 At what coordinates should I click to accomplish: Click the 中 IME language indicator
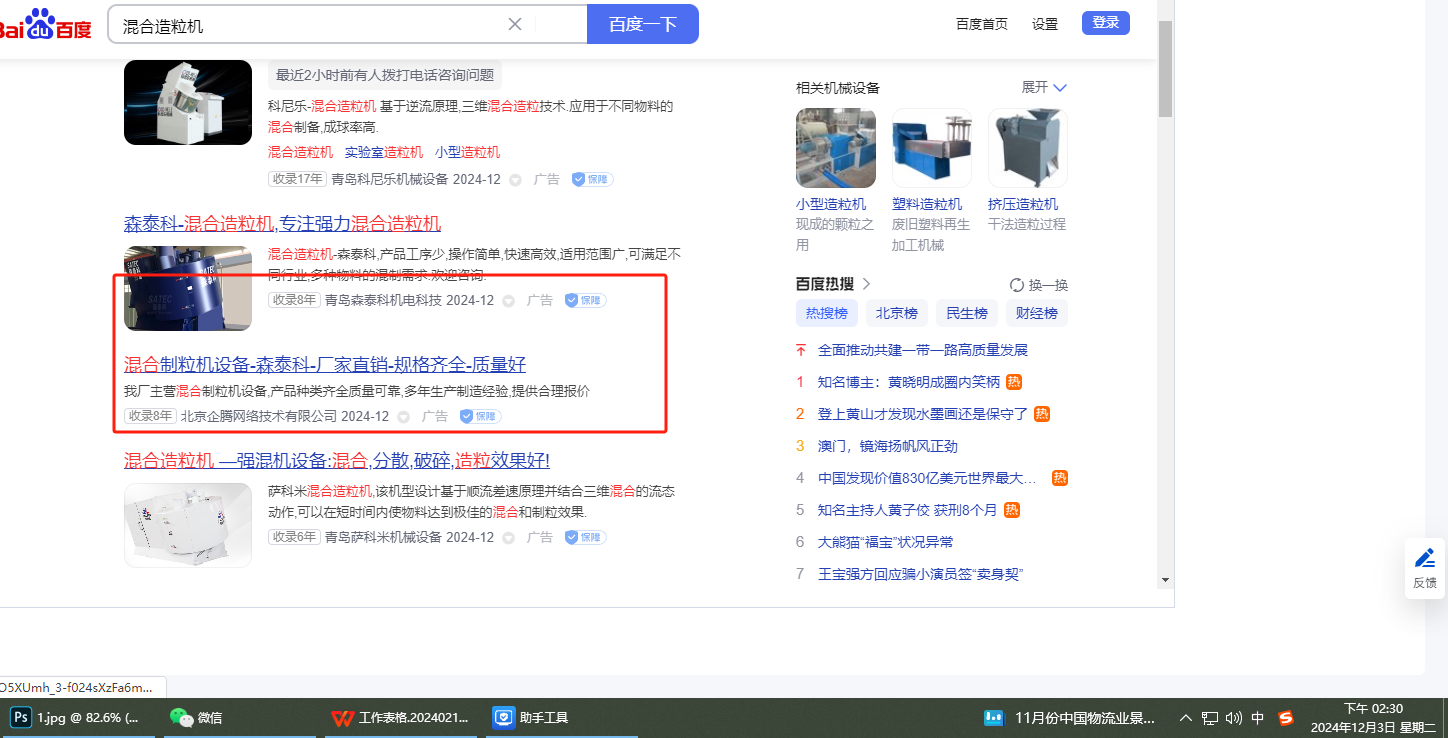coord(1258,718)
